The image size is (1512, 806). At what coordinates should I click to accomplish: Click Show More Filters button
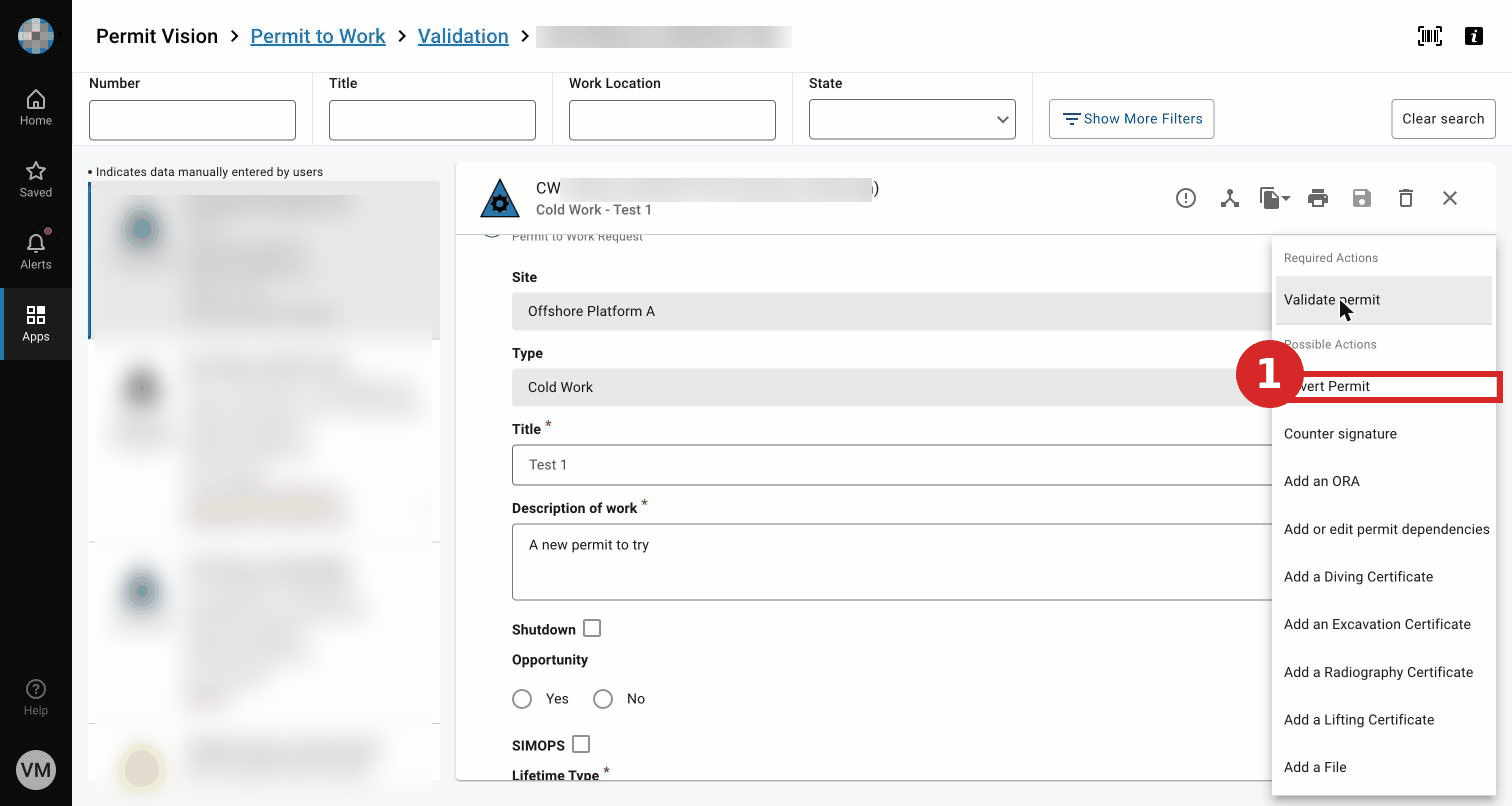coord(1132,119)
